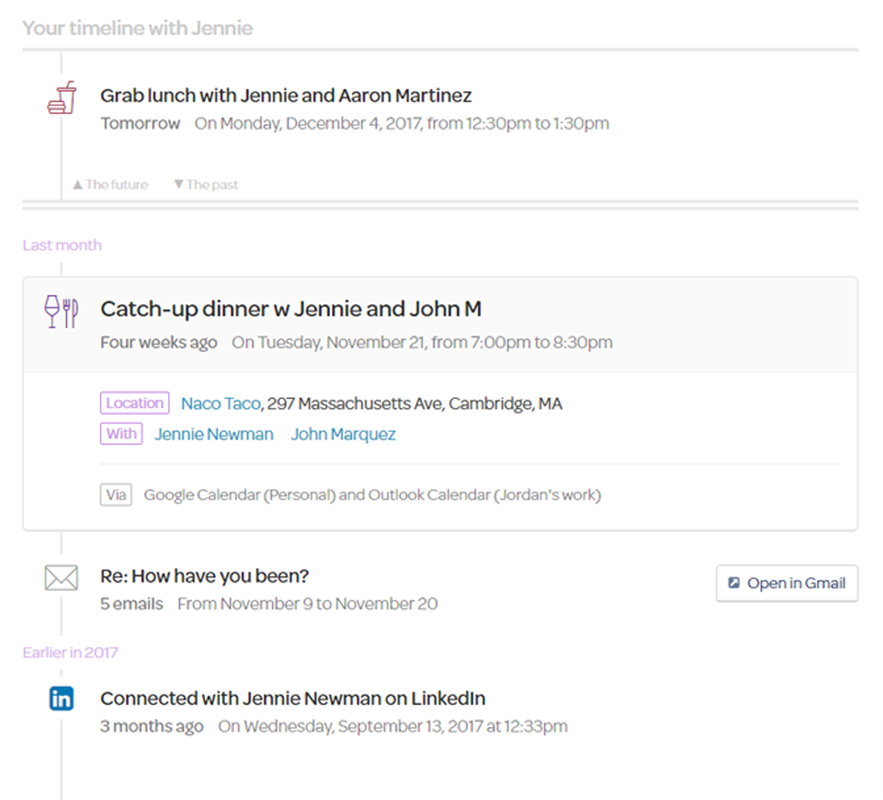Jump to the Earlier in 2017 marker
The image size is (883, 800).
pyautogui.click(x=70, y=653)
